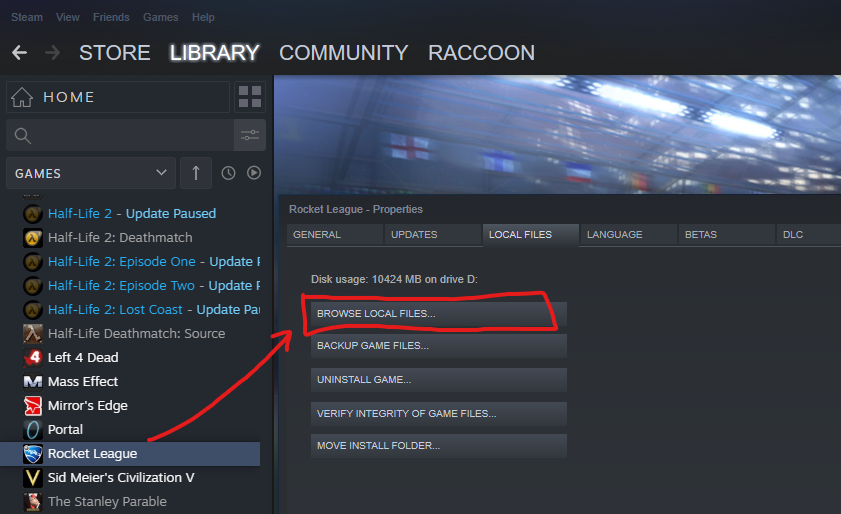Open the Games menu

(x=160, y=17)
